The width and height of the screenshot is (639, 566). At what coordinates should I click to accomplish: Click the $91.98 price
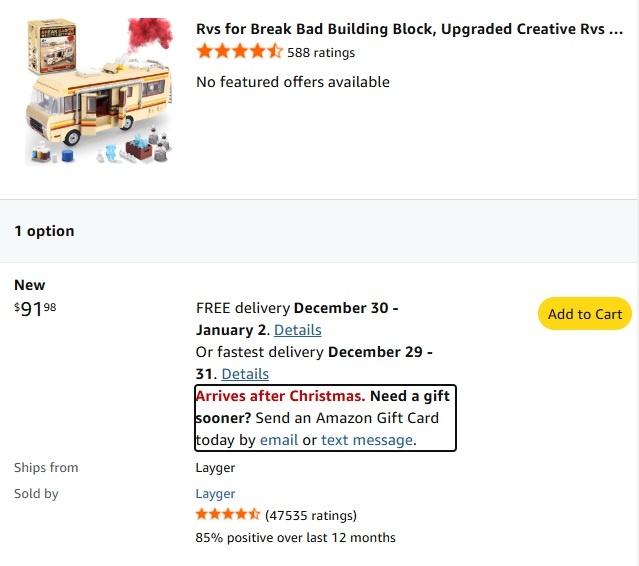(x=35, y=309)
